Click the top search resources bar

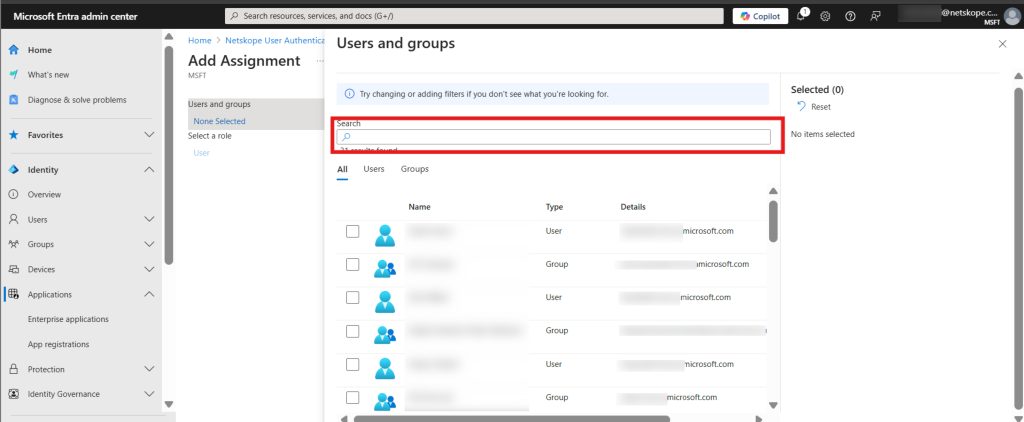pyautogui.click(x=473, y=16)
